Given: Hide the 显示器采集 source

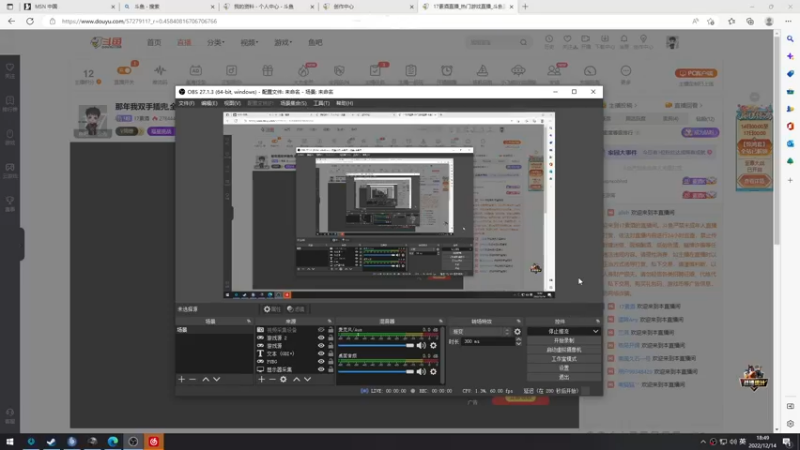Looking at the screenshot, I should 321,369.
